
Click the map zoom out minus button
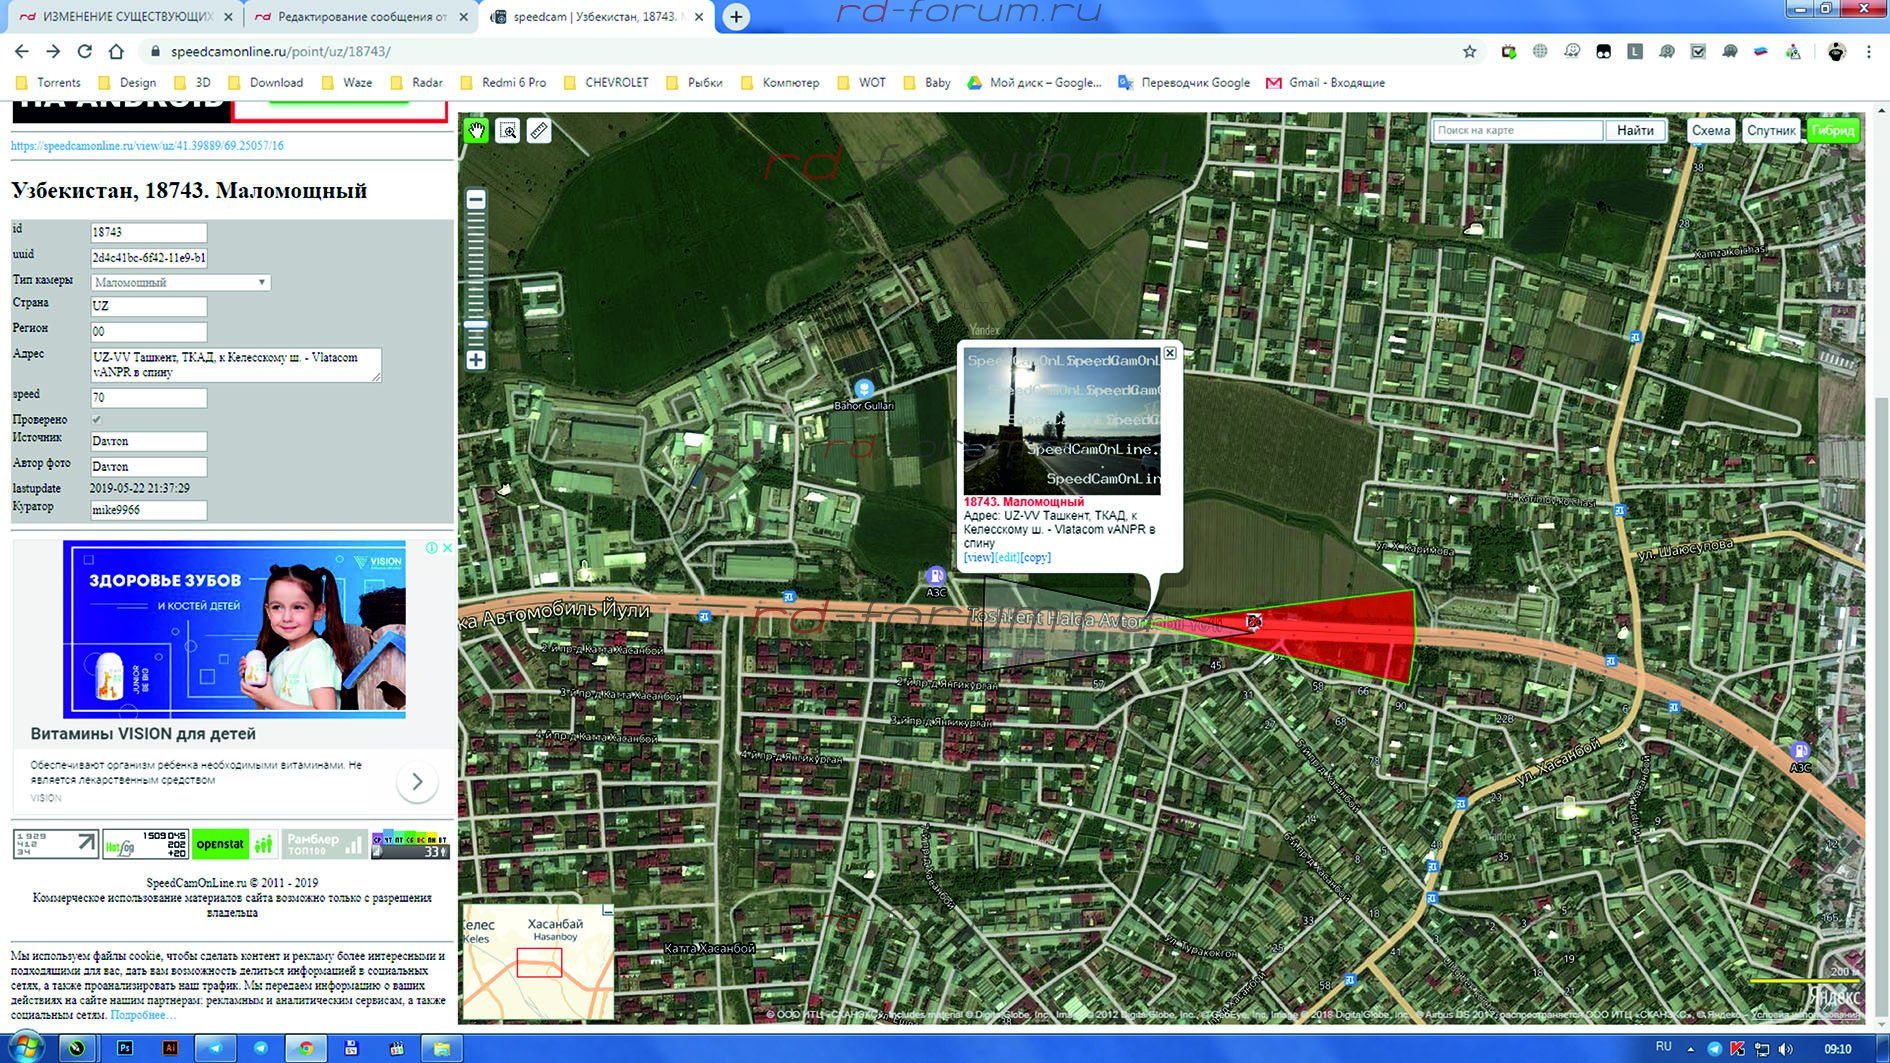click(476, 200)
